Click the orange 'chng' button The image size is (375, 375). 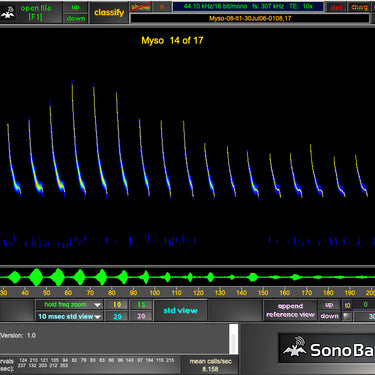click(x=359, y=7)
